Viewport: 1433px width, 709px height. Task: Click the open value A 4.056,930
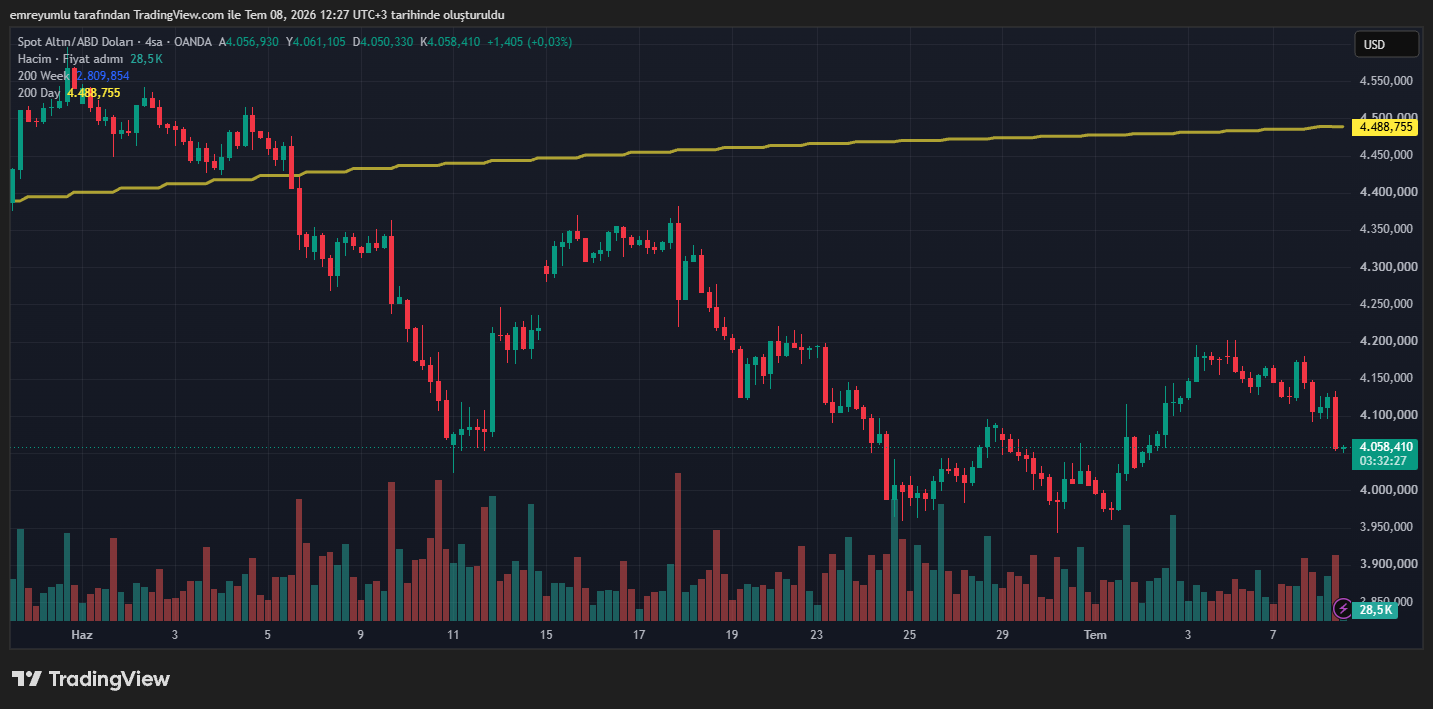249,42
